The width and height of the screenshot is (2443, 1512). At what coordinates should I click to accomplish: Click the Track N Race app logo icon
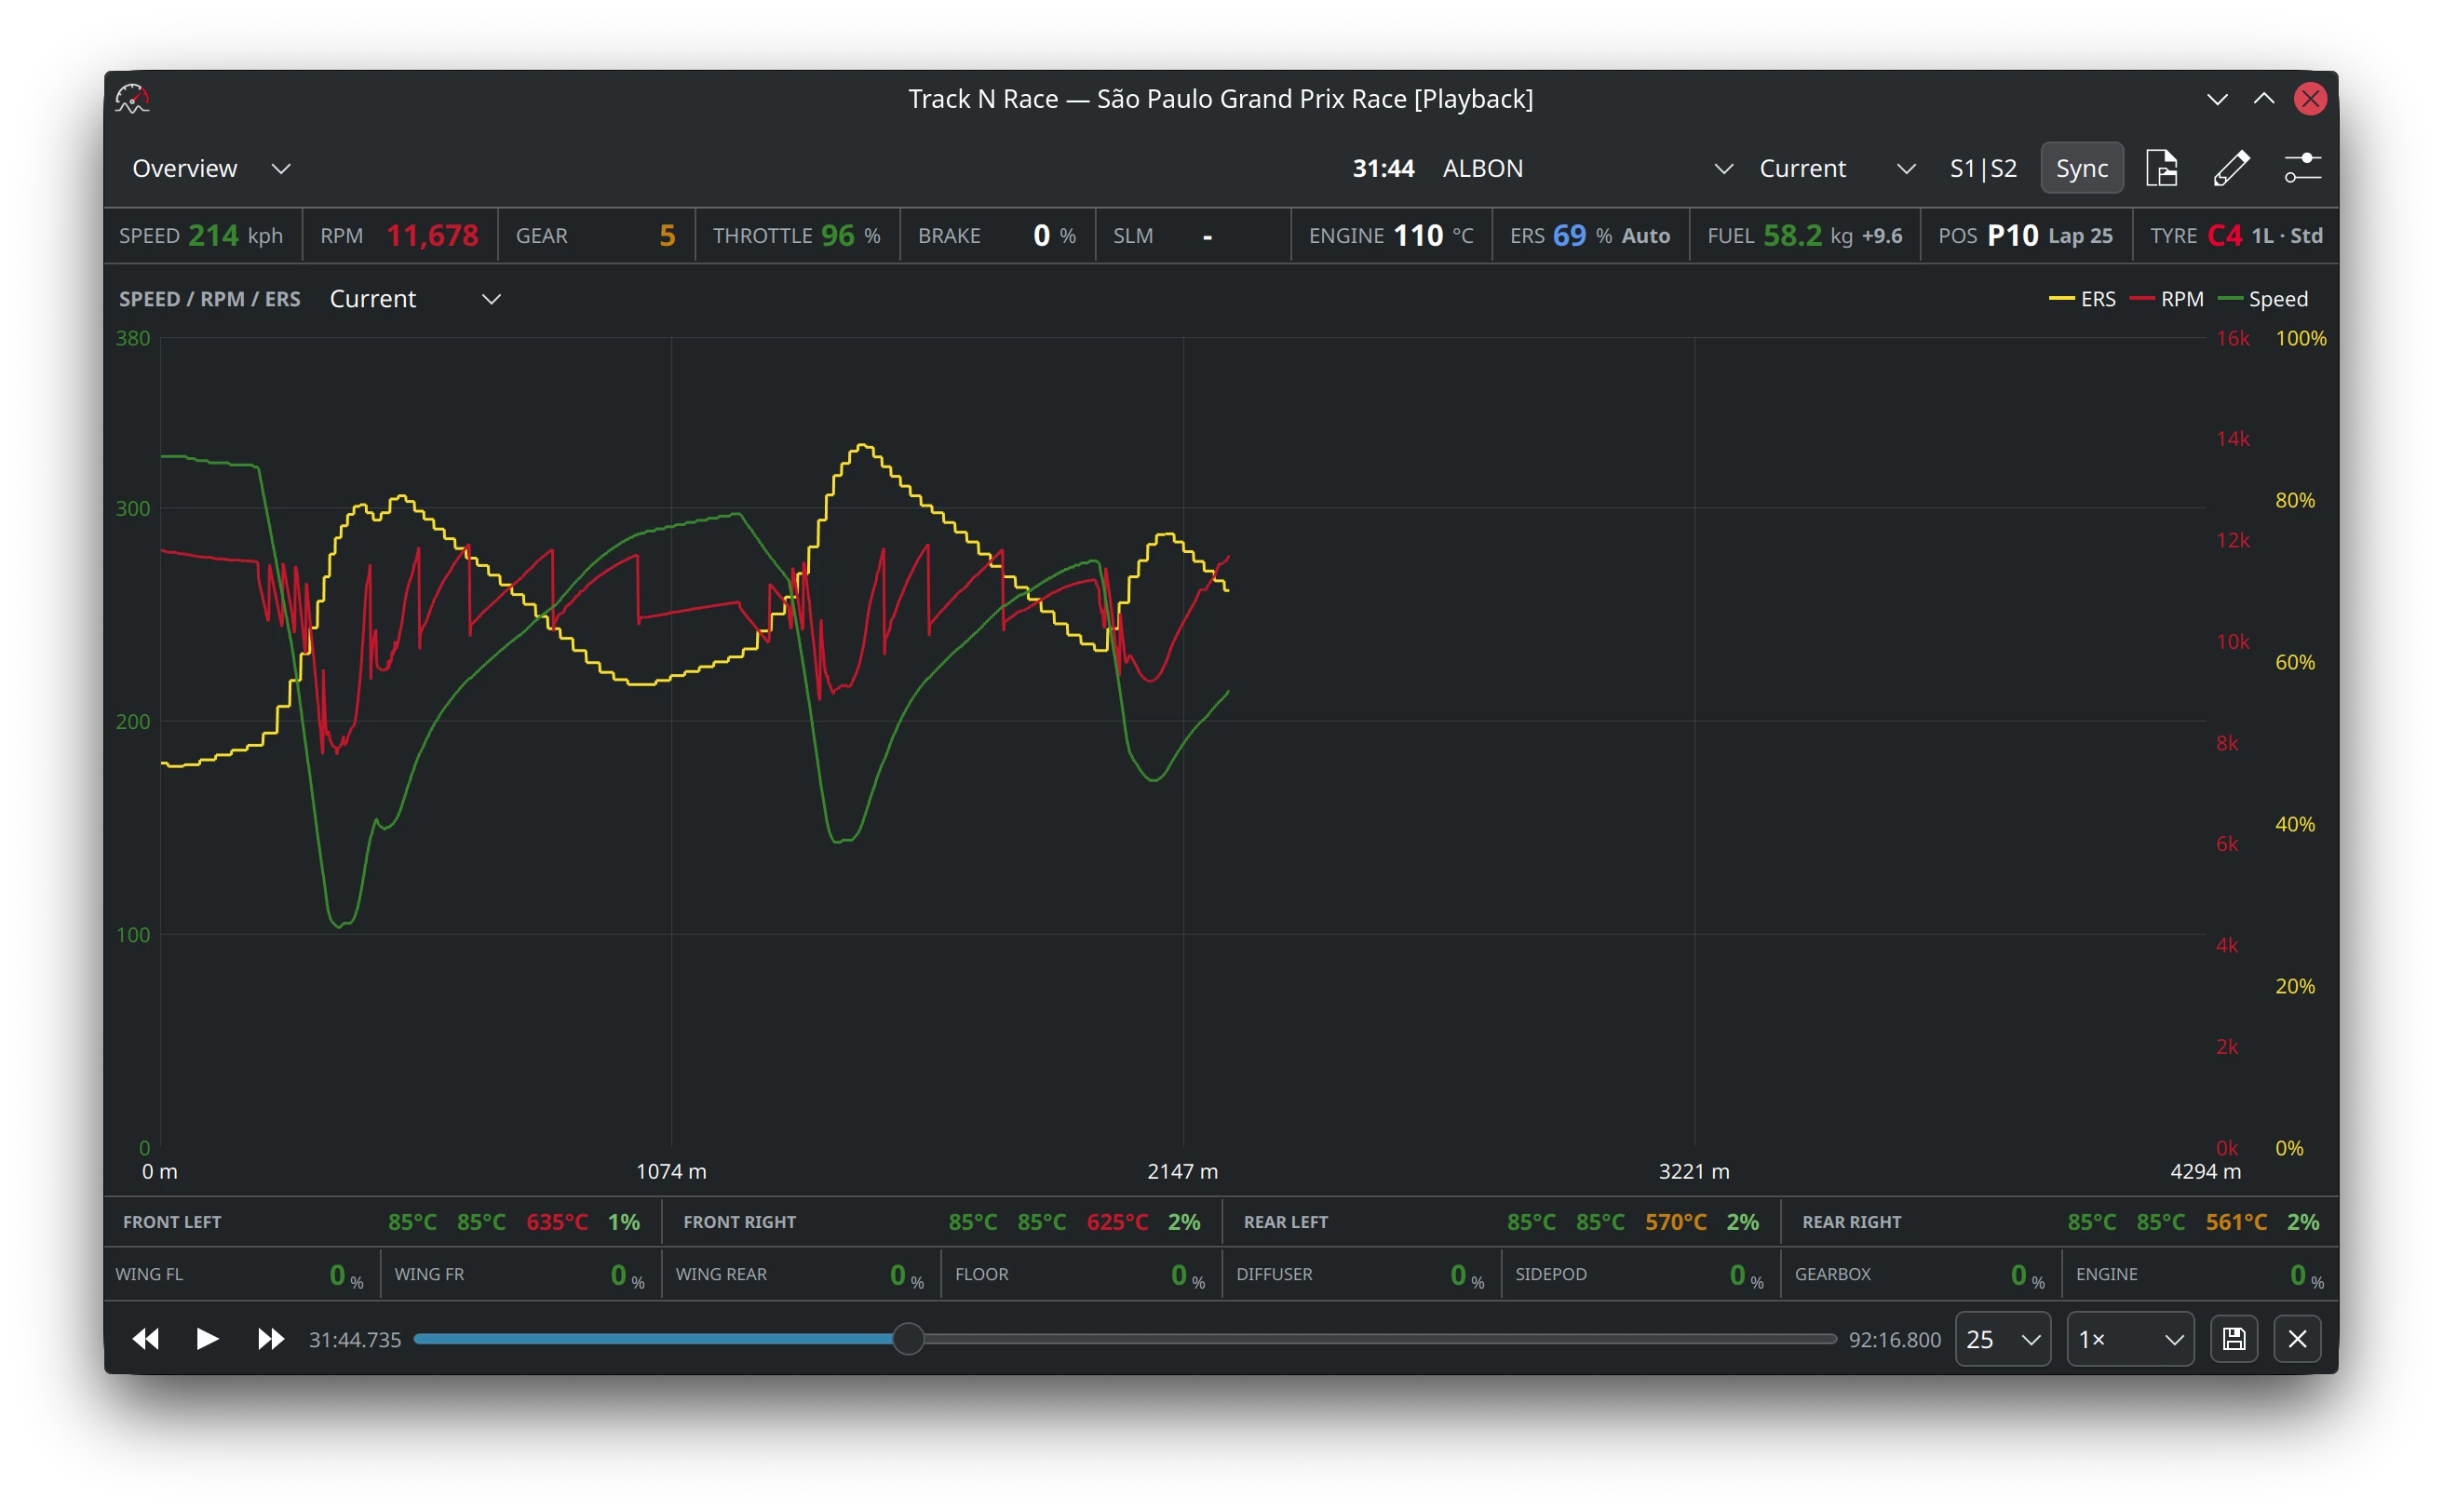point(132,99)
